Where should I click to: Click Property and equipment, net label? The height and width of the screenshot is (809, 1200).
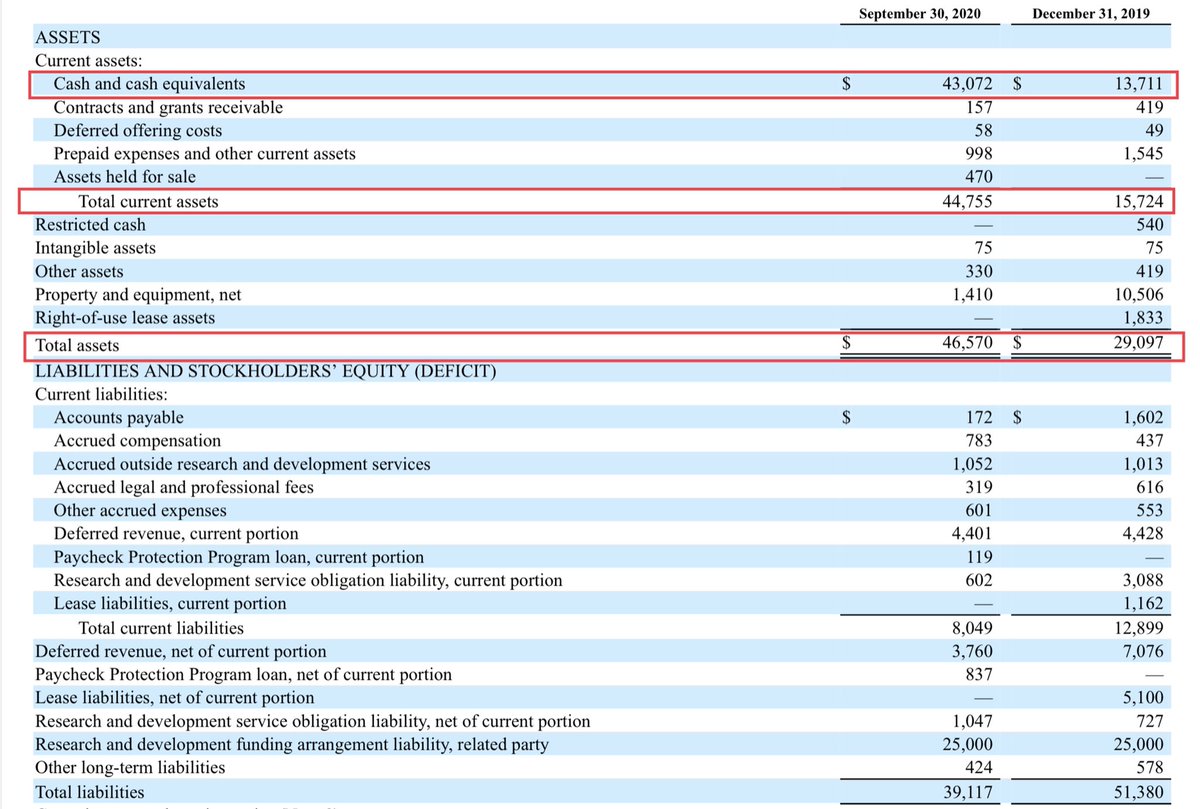coord(138,295)
